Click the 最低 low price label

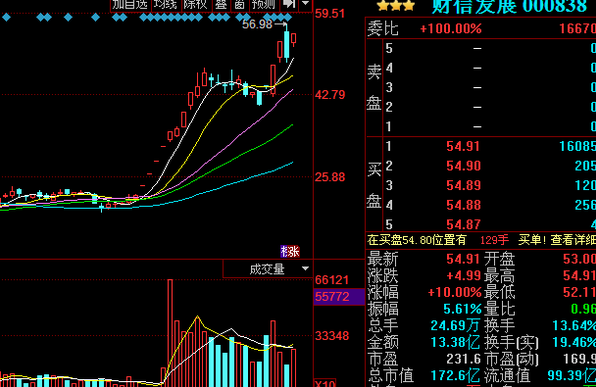[499, 292]
